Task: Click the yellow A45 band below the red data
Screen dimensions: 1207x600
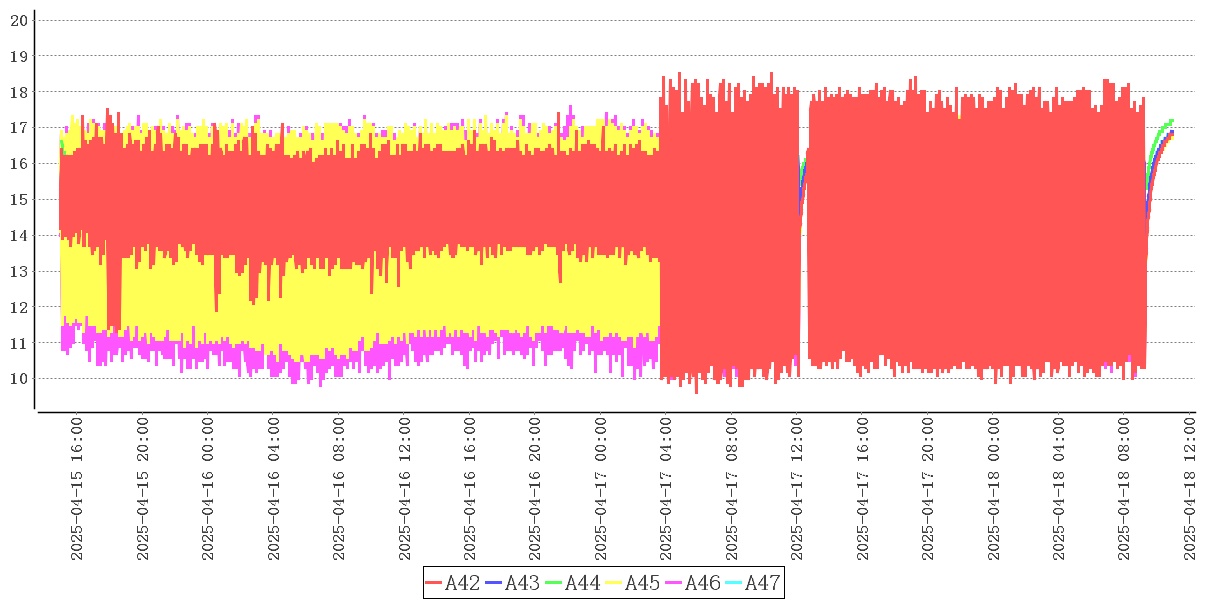Action: [400, 300]
